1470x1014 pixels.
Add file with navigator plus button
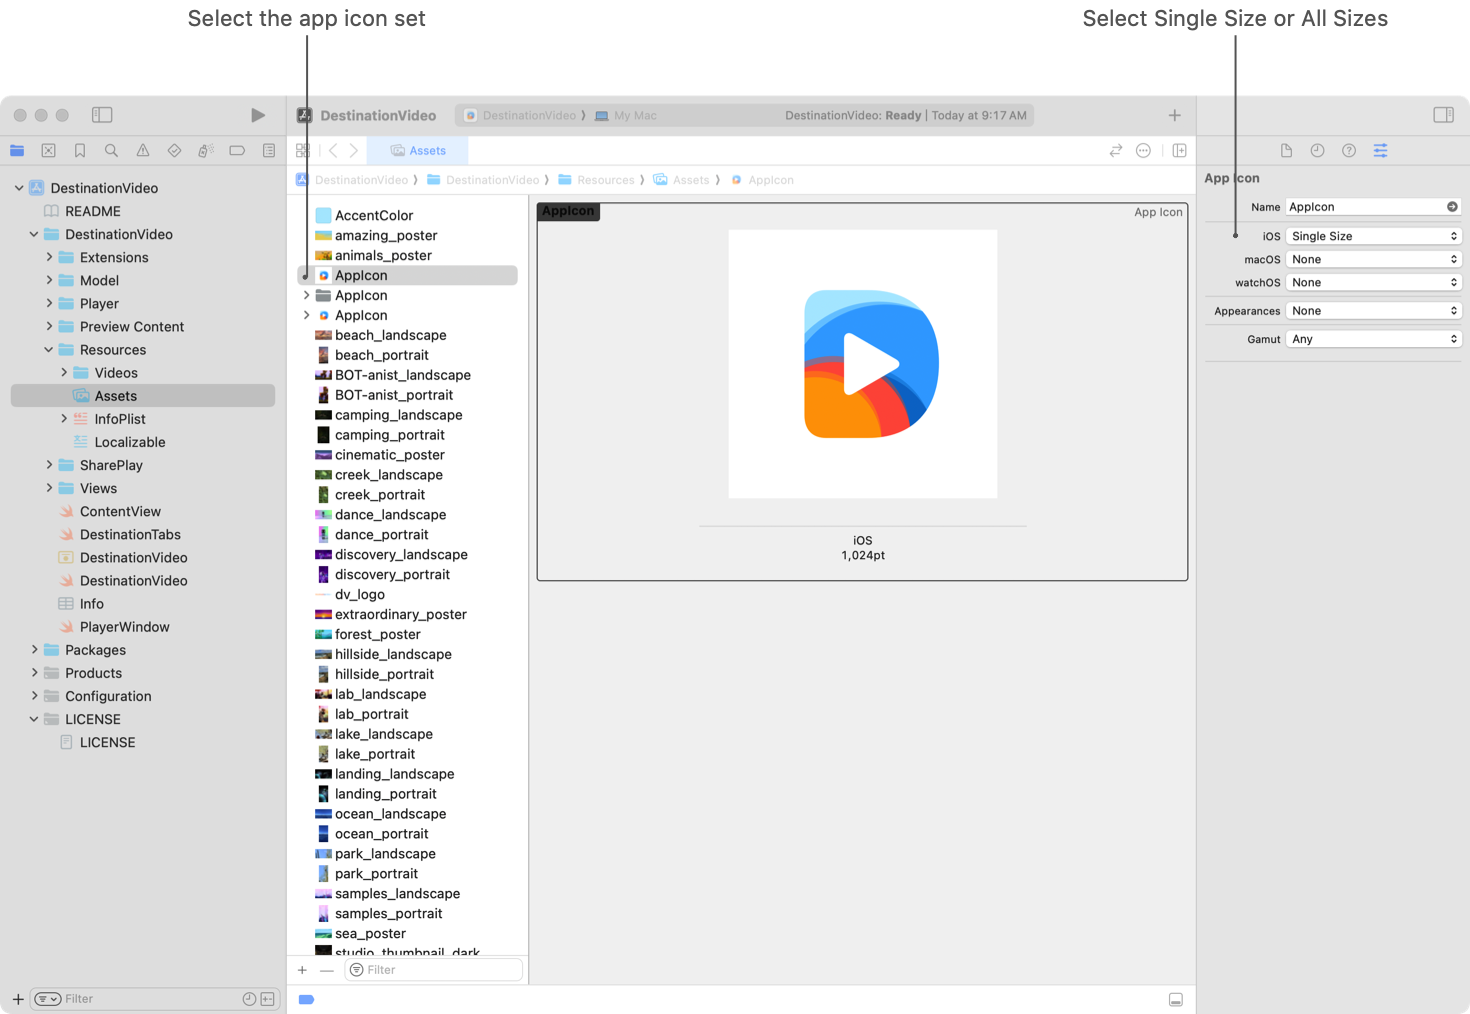(x=18, y=999)
